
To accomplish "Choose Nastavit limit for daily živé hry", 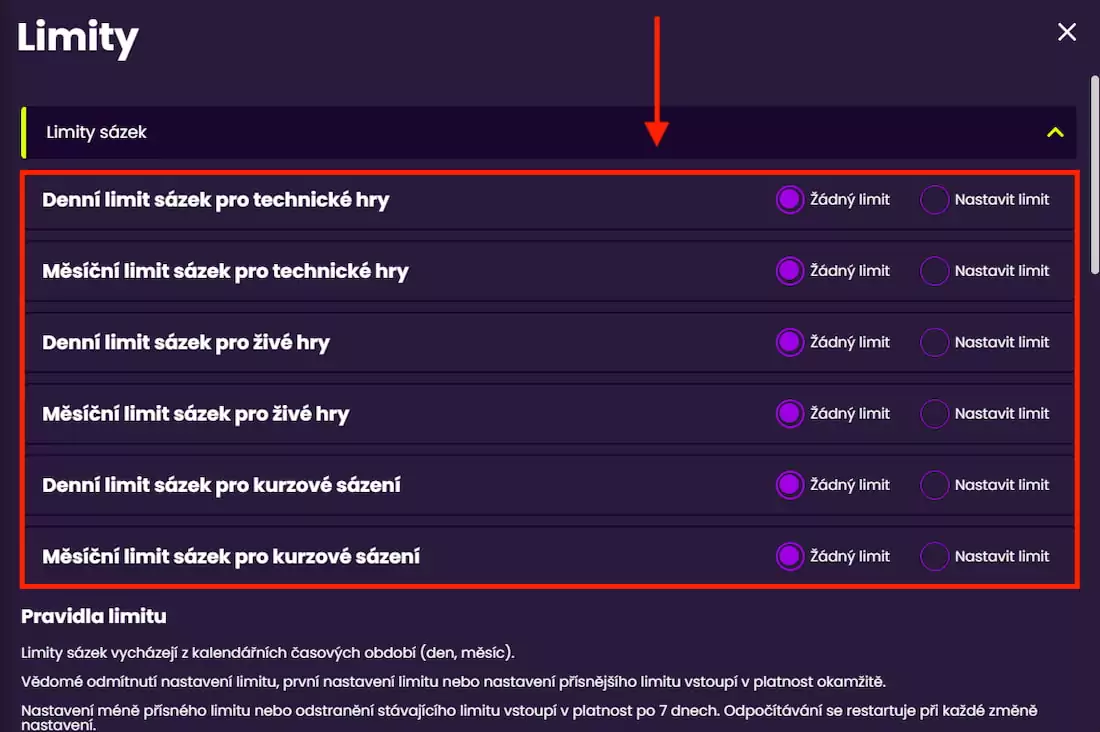I will (x=934, y=342).
